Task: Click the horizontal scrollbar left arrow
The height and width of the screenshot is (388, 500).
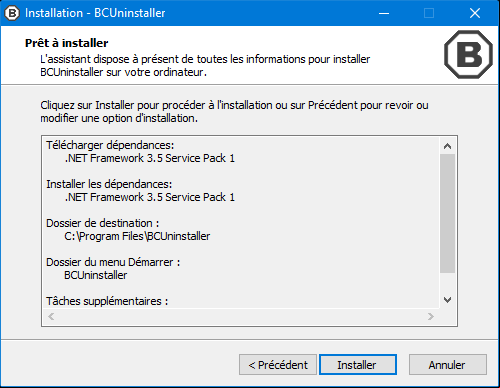Action: [51, 316]
